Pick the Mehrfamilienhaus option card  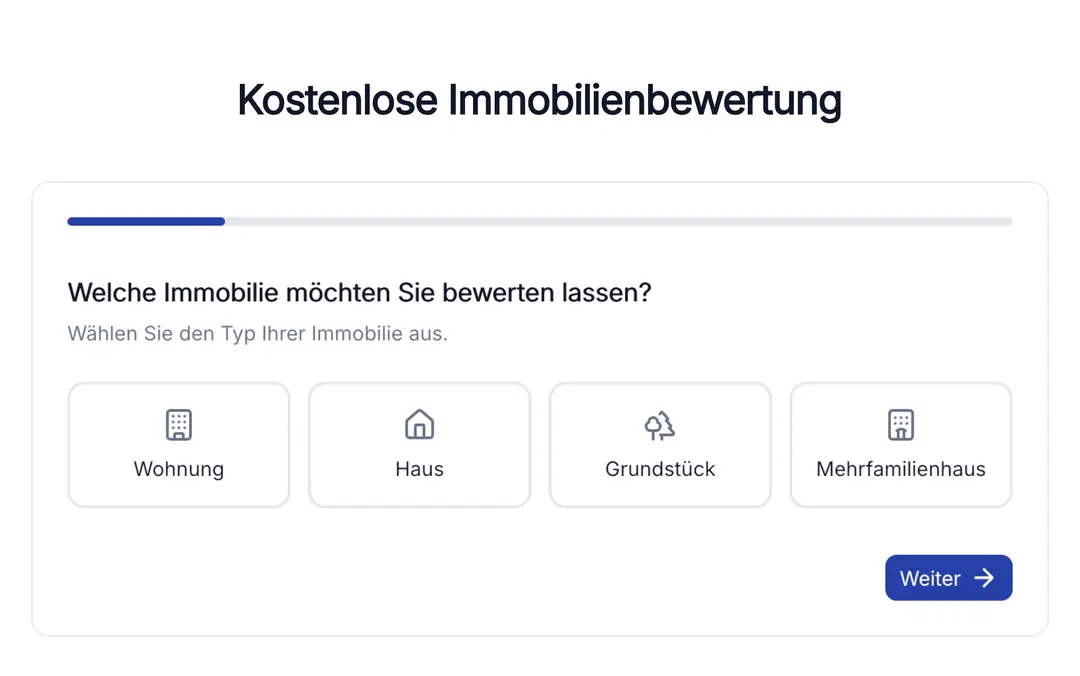click(901, 444)
